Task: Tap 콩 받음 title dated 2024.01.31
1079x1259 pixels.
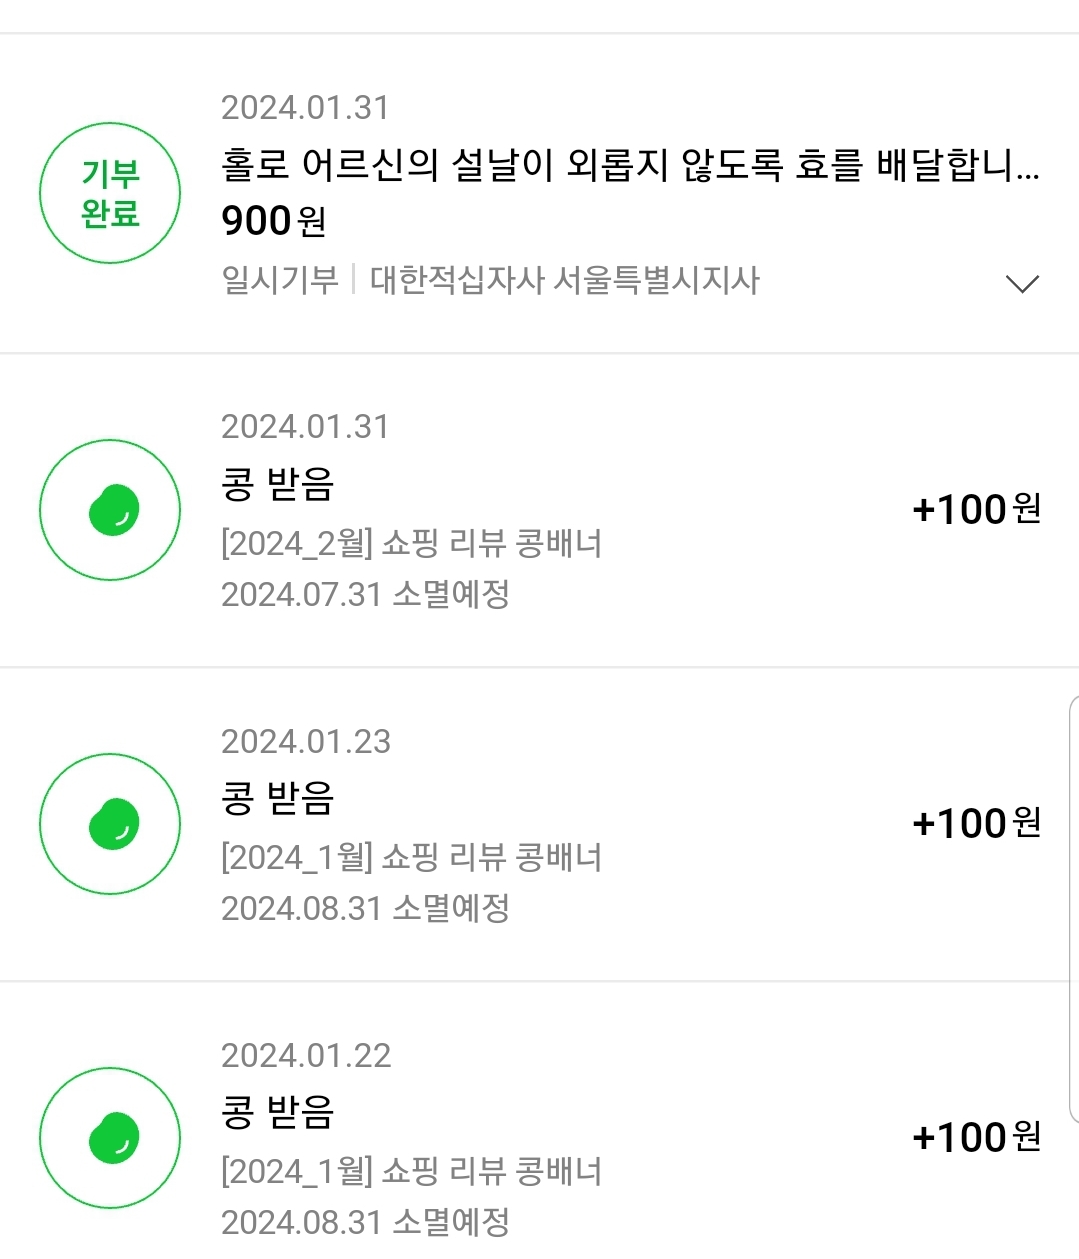Action: [277, 485]
